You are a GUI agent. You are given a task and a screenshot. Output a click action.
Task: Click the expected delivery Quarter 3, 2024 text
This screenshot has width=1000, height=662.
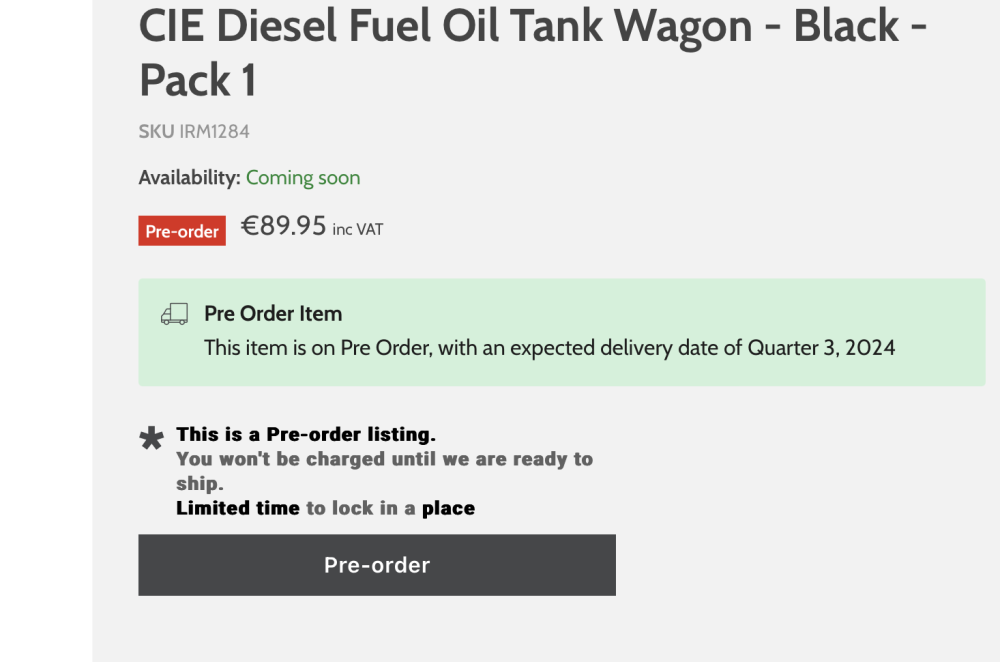pyautogui.click(x=549, y=348)
